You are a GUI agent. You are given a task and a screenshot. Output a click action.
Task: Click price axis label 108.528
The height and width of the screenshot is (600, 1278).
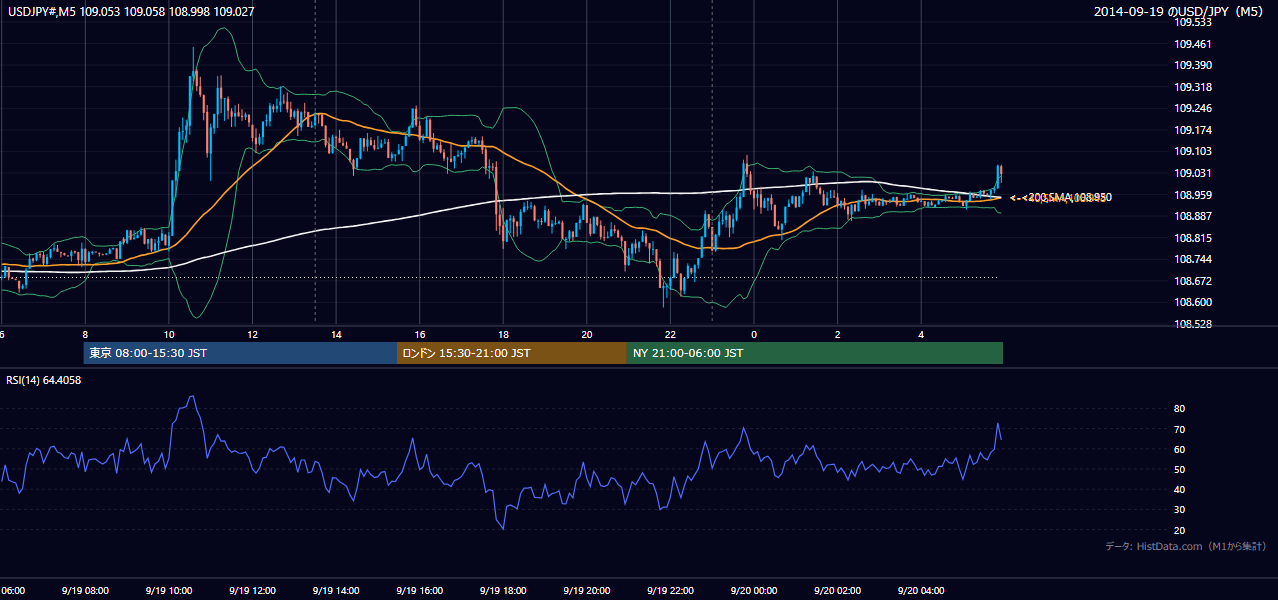[x=1193, y=324]
